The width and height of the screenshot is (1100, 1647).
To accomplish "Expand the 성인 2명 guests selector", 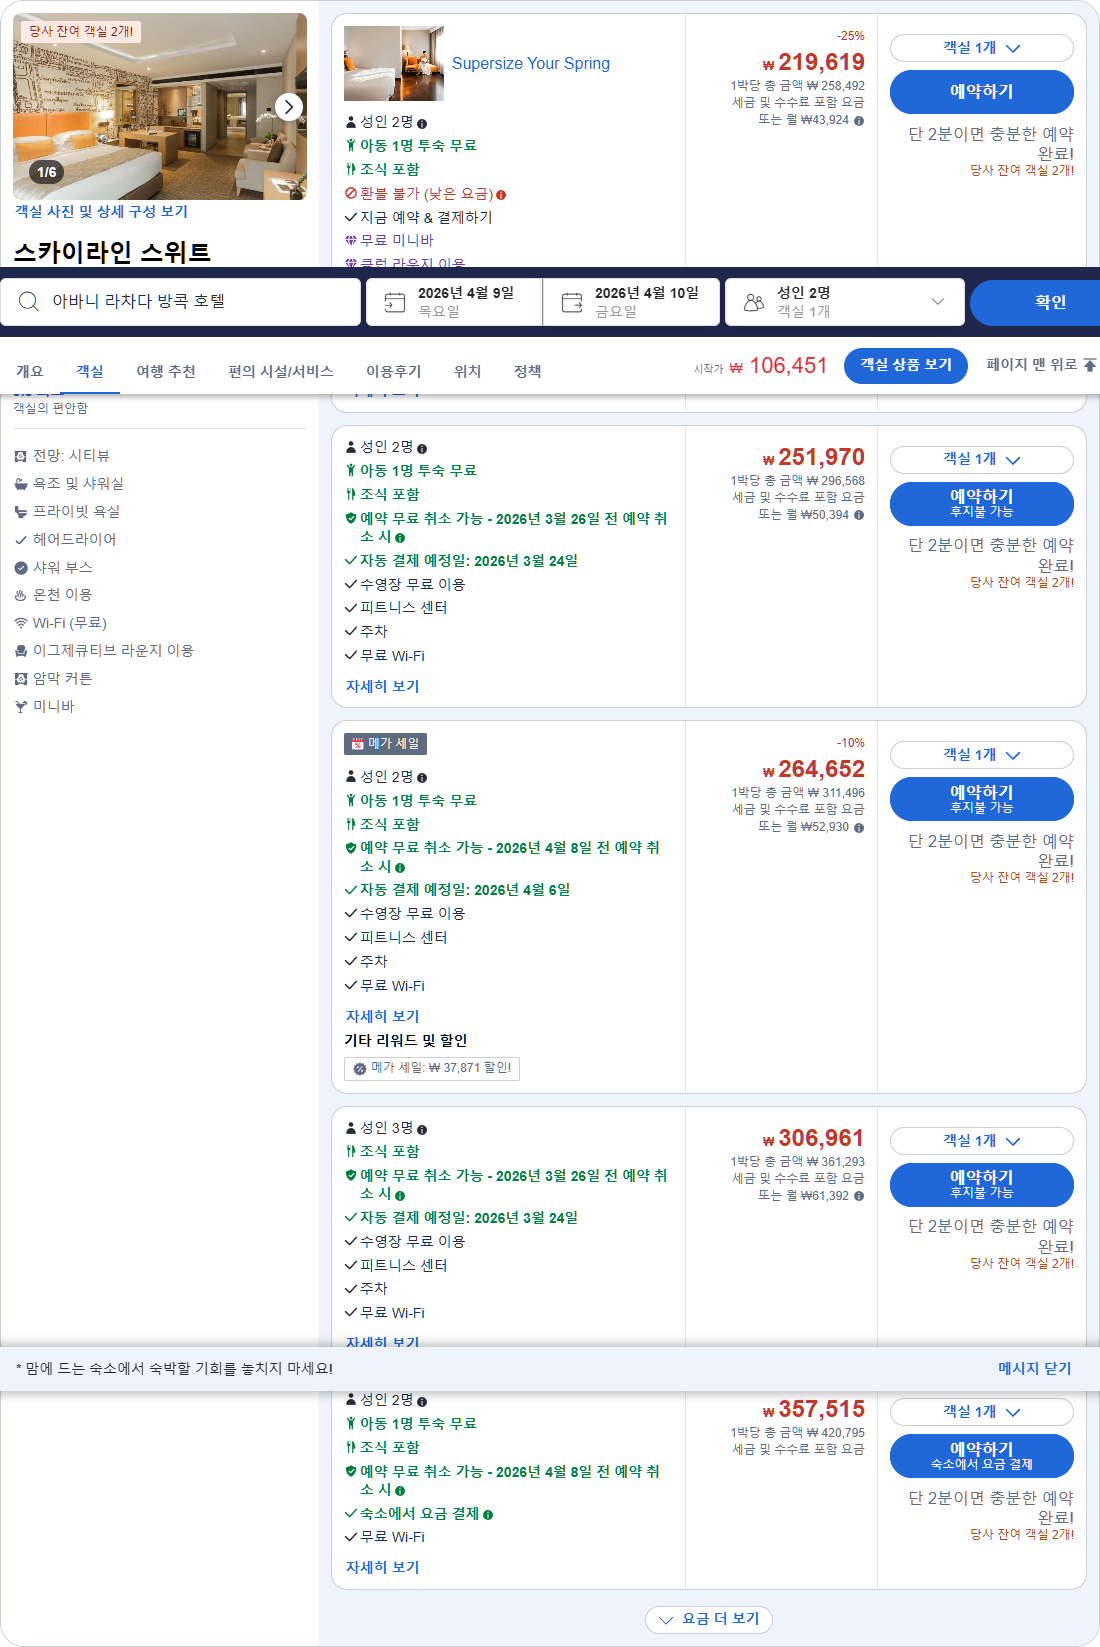I will [x=845, y=302].
